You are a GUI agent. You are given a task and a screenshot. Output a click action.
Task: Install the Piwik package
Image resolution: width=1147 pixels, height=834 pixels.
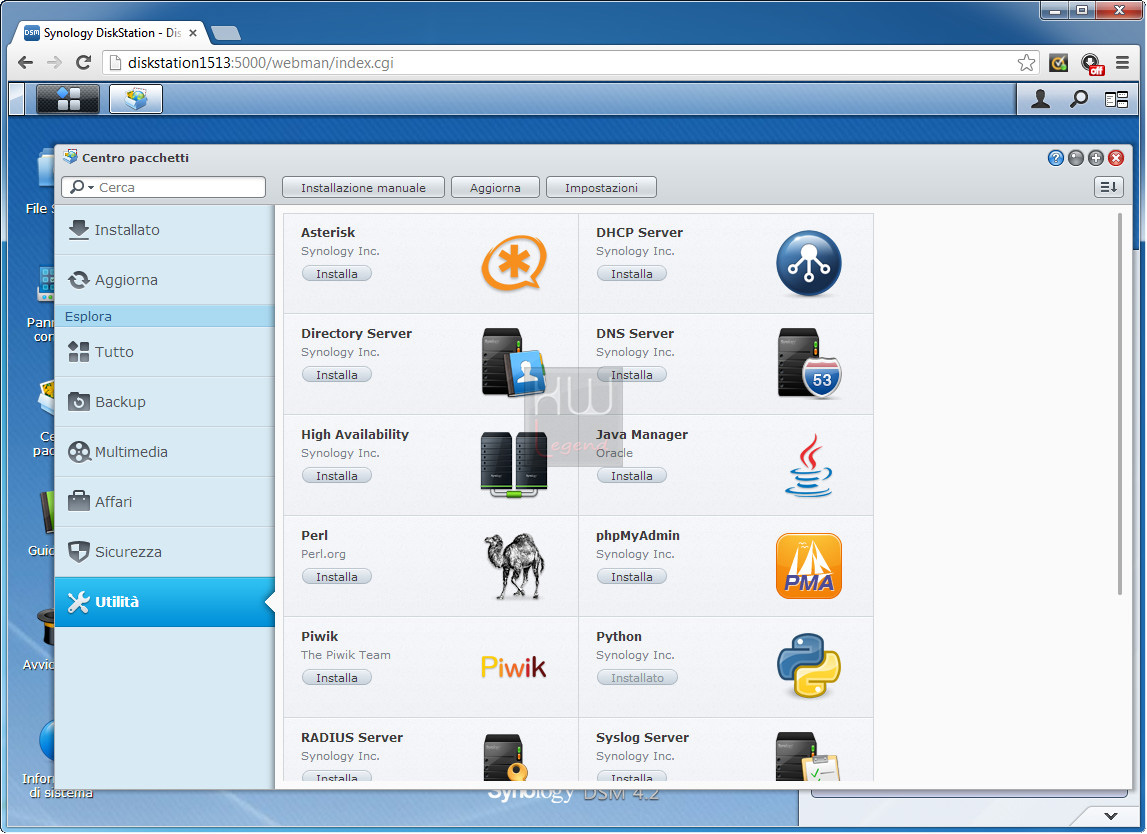point(336,677)
